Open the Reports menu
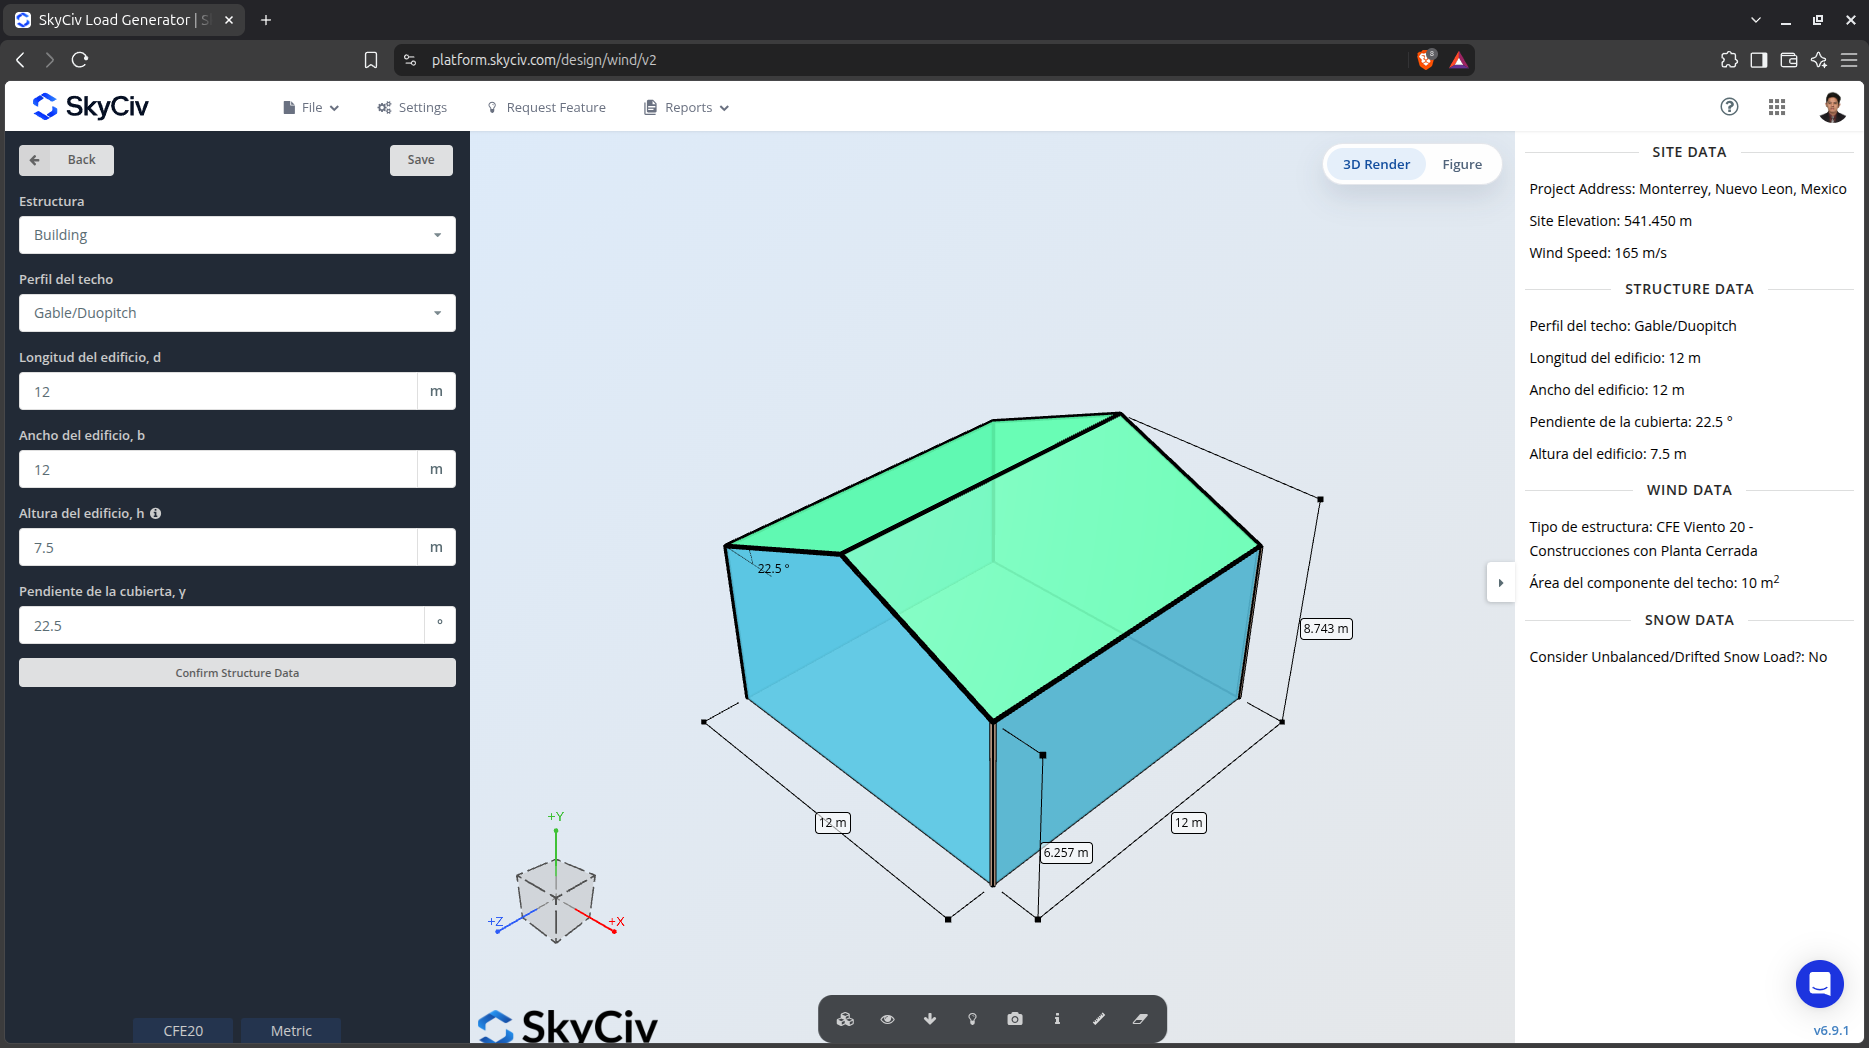Image resolution: width=1869 pixels, height=1048 pixels. 687,107
